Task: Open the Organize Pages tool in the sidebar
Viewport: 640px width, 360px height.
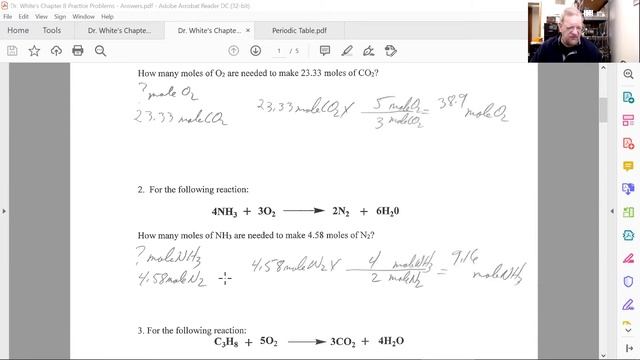Action: (x=628, y=120)
